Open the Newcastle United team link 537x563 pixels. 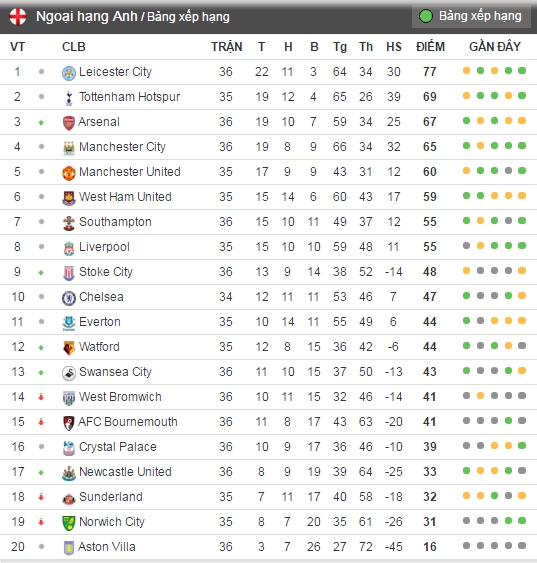pos(125,472)
